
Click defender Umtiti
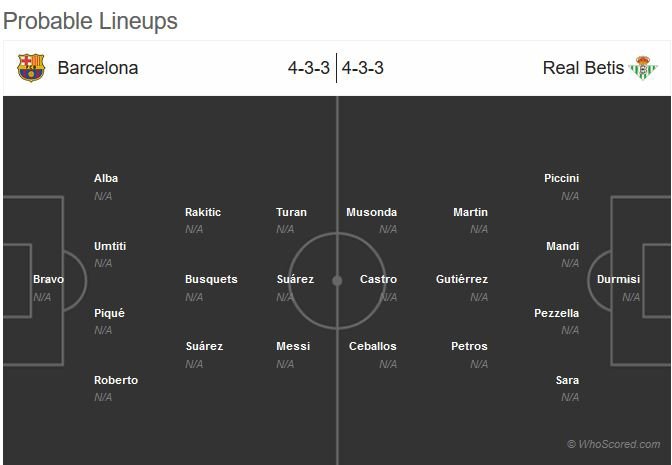point(110,246)
